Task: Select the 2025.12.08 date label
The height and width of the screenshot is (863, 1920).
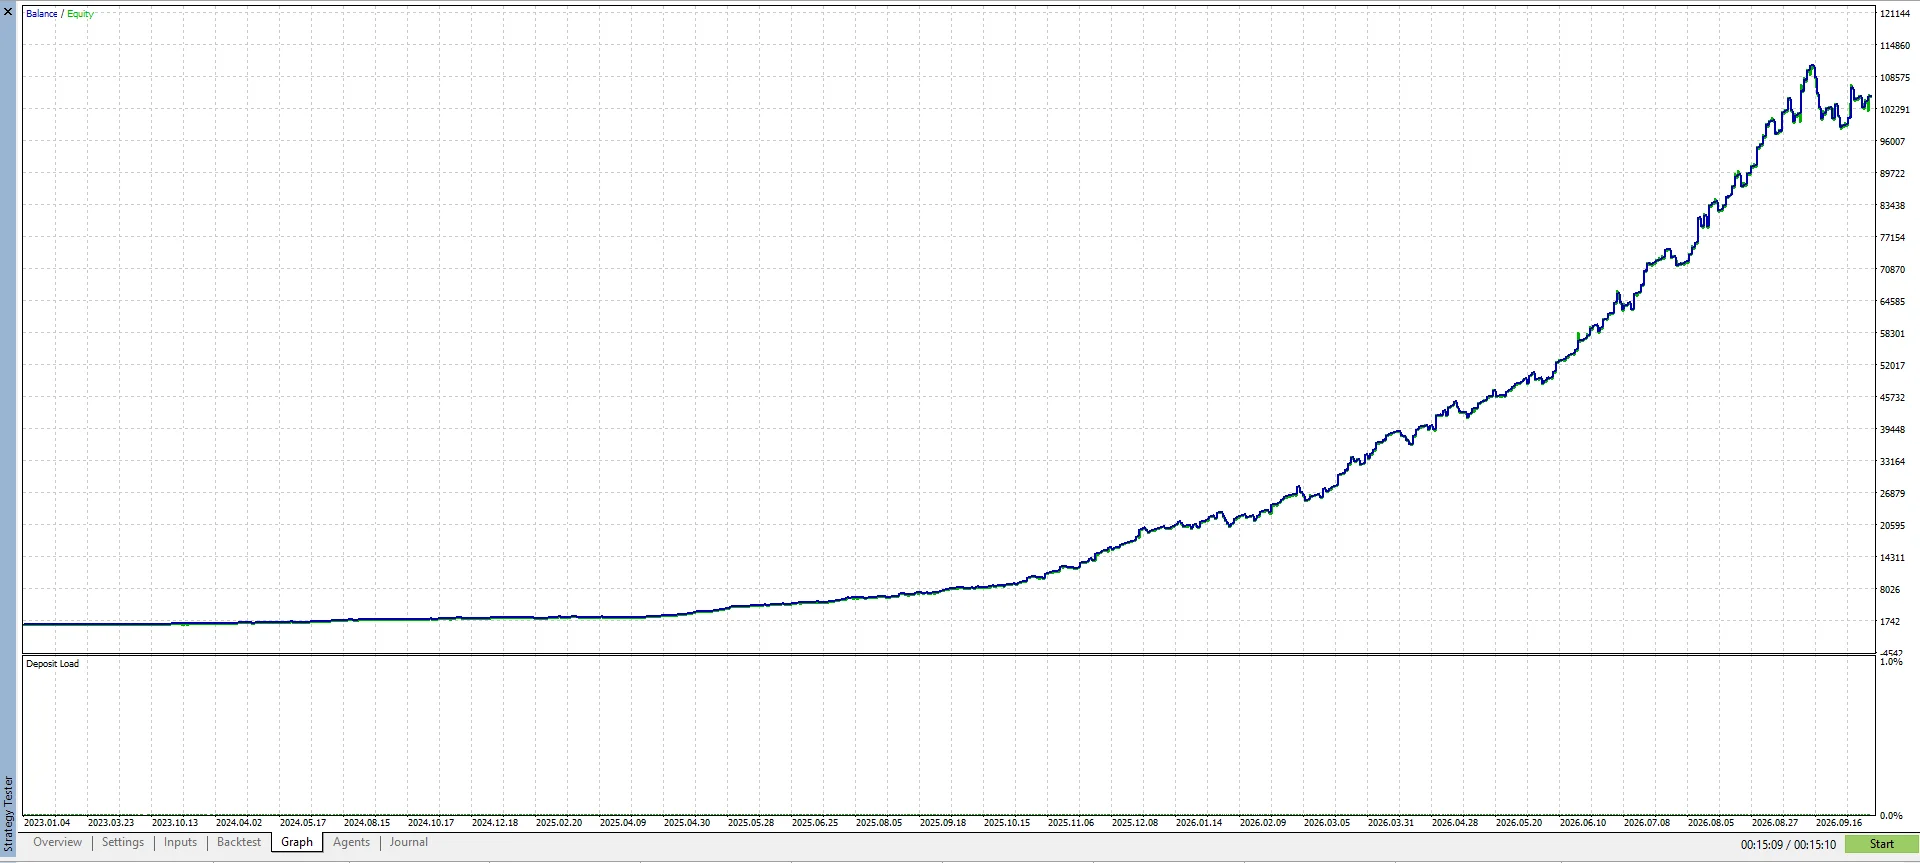Action: pos(1135,823)
